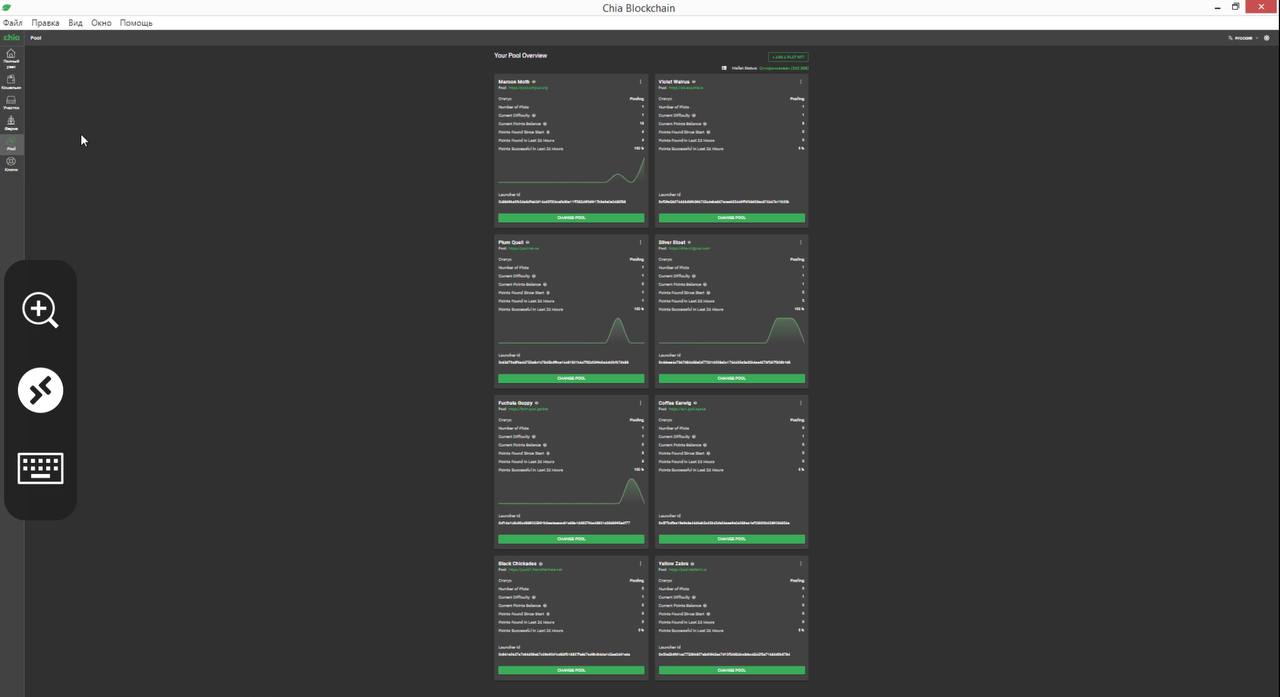
Task: Open Coffee Earwig card three-dot menu
Action: click(x=801, y=403)
